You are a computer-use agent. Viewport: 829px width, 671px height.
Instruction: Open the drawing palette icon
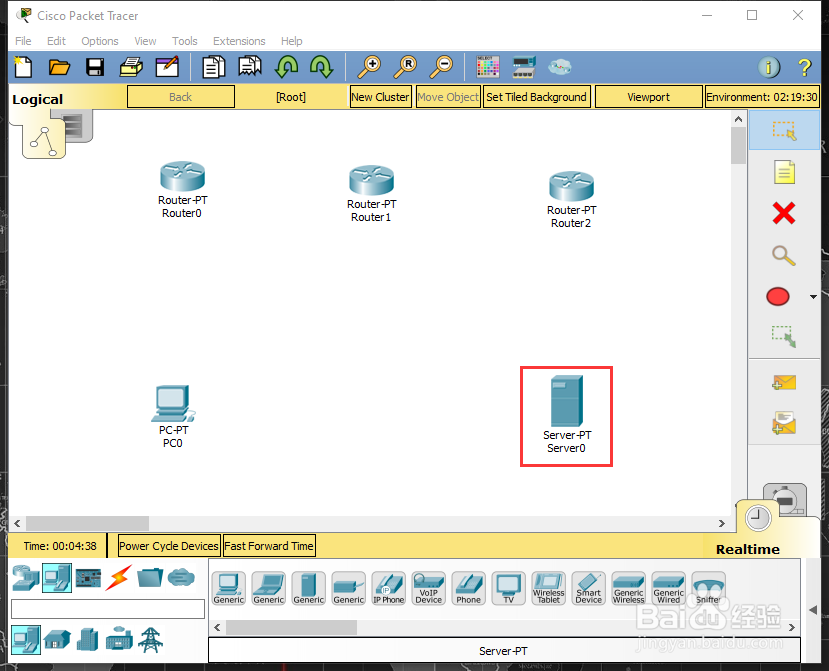[487, 67]
